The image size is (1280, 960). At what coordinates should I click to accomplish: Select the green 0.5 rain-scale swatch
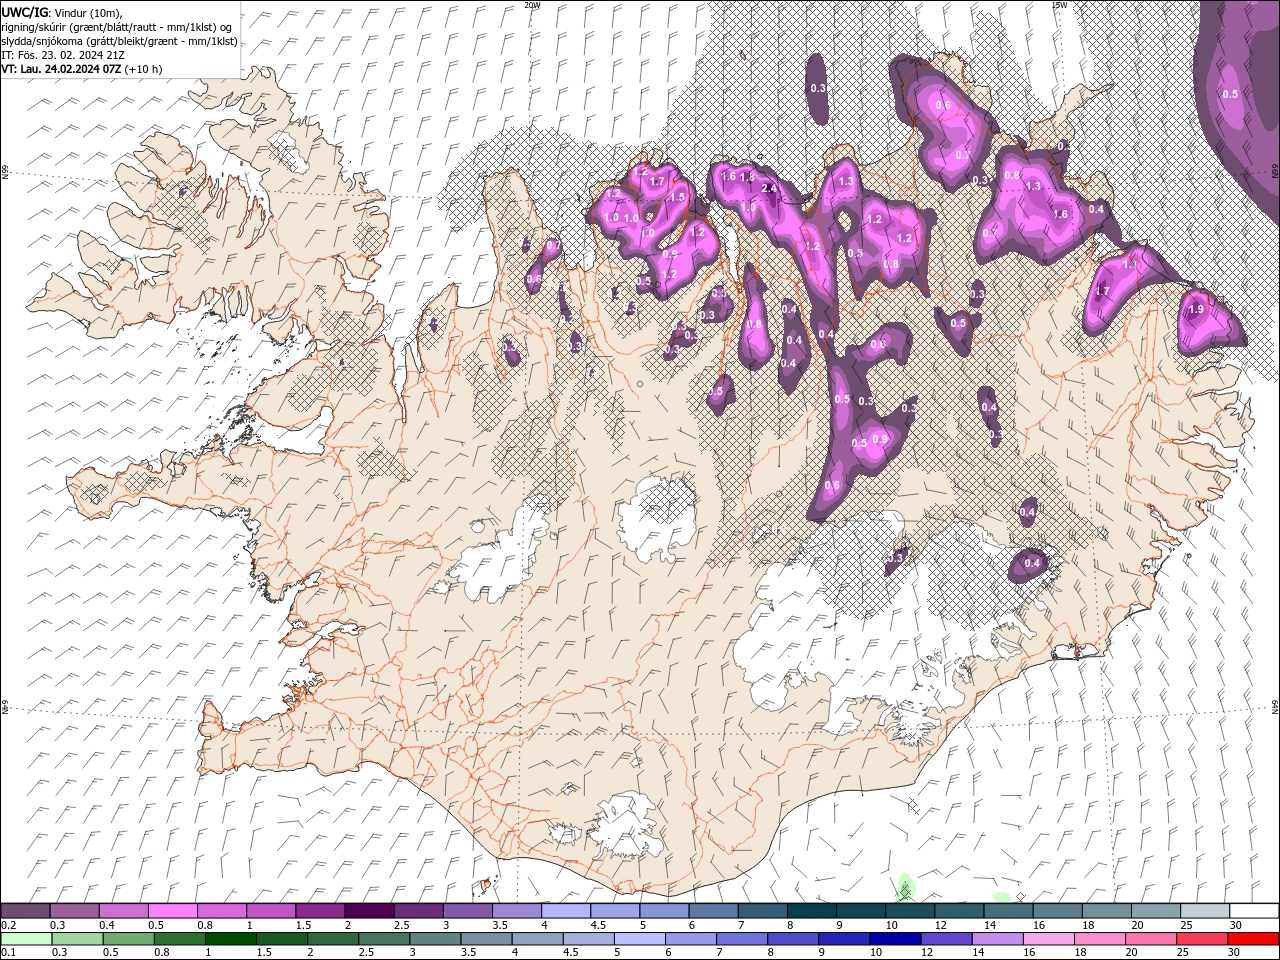pos(129,939)
